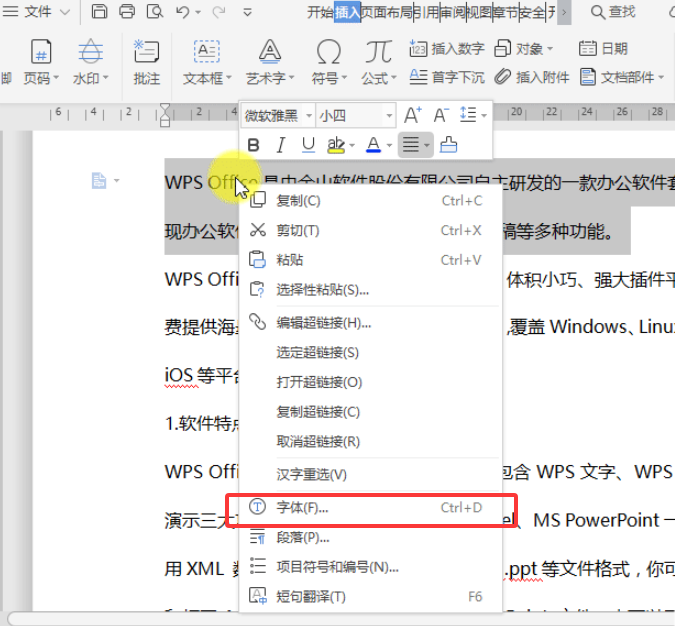The width and height of the screenshot is (675, 626).
Task: Select 打开超链接(O) menu entry
Action: tap(370, 382)
